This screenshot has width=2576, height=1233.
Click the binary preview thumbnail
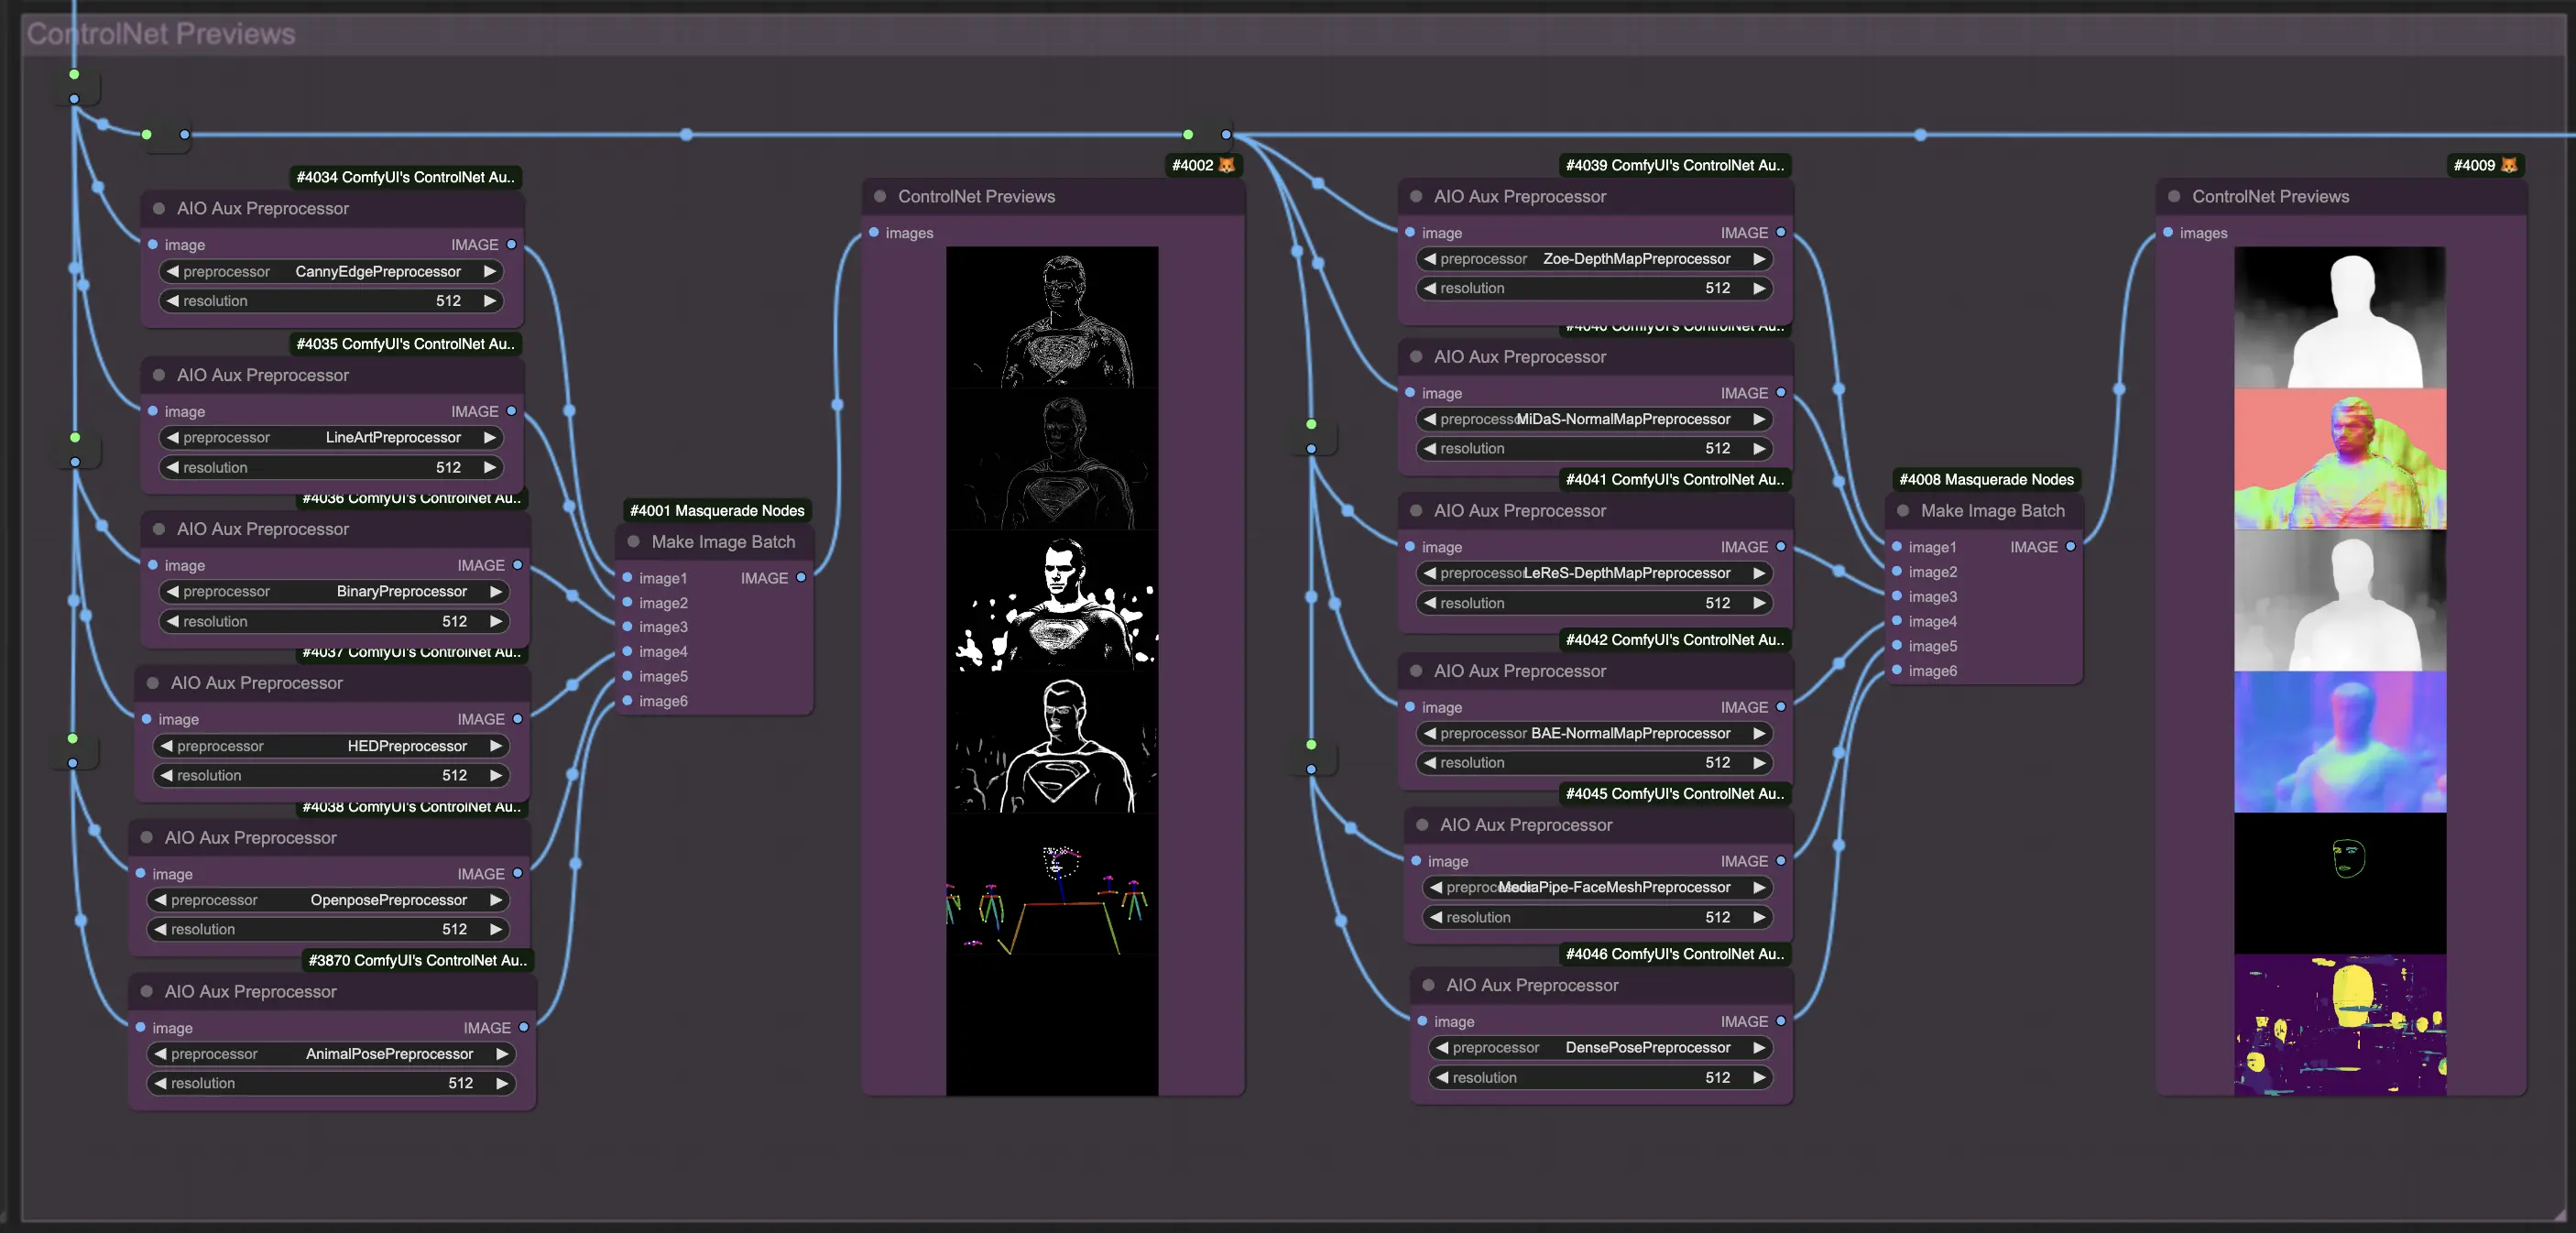[x=1052, y=600]
